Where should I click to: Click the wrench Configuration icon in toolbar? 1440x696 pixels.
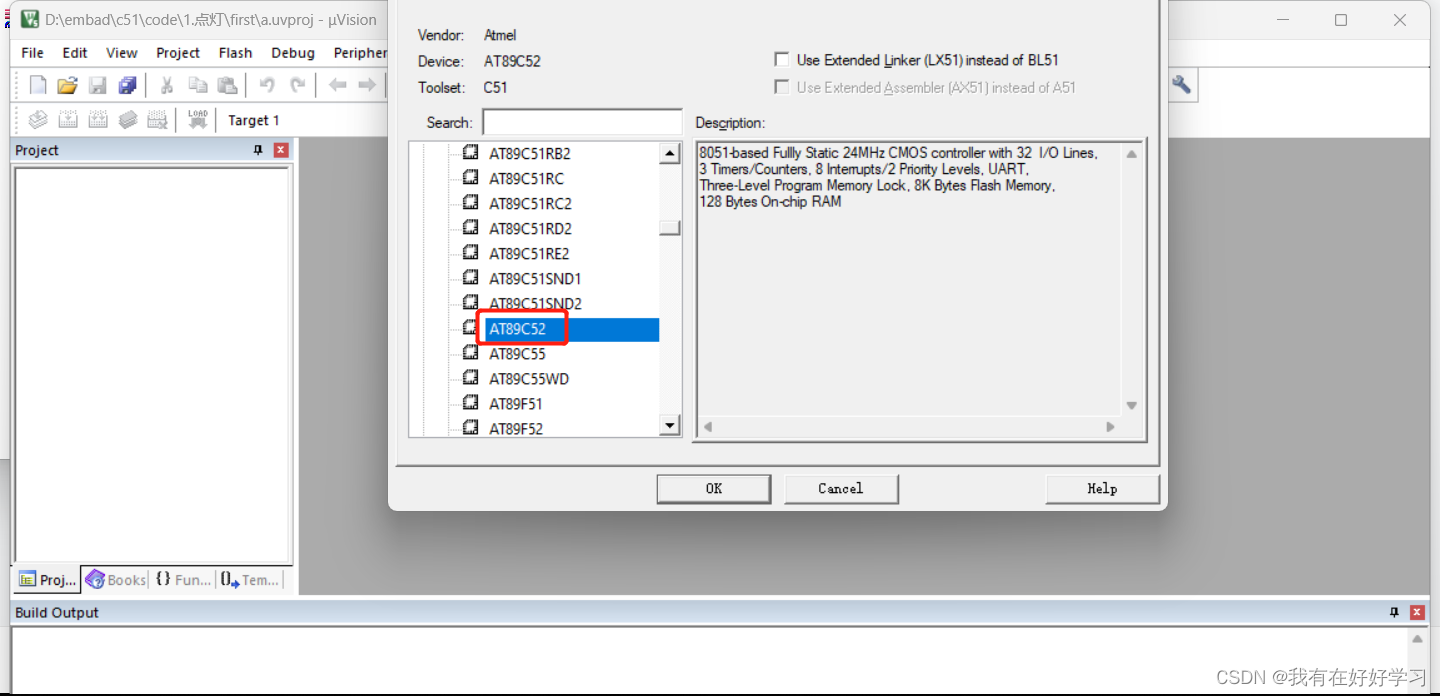pyautogui.click(x=1181, y=85)
